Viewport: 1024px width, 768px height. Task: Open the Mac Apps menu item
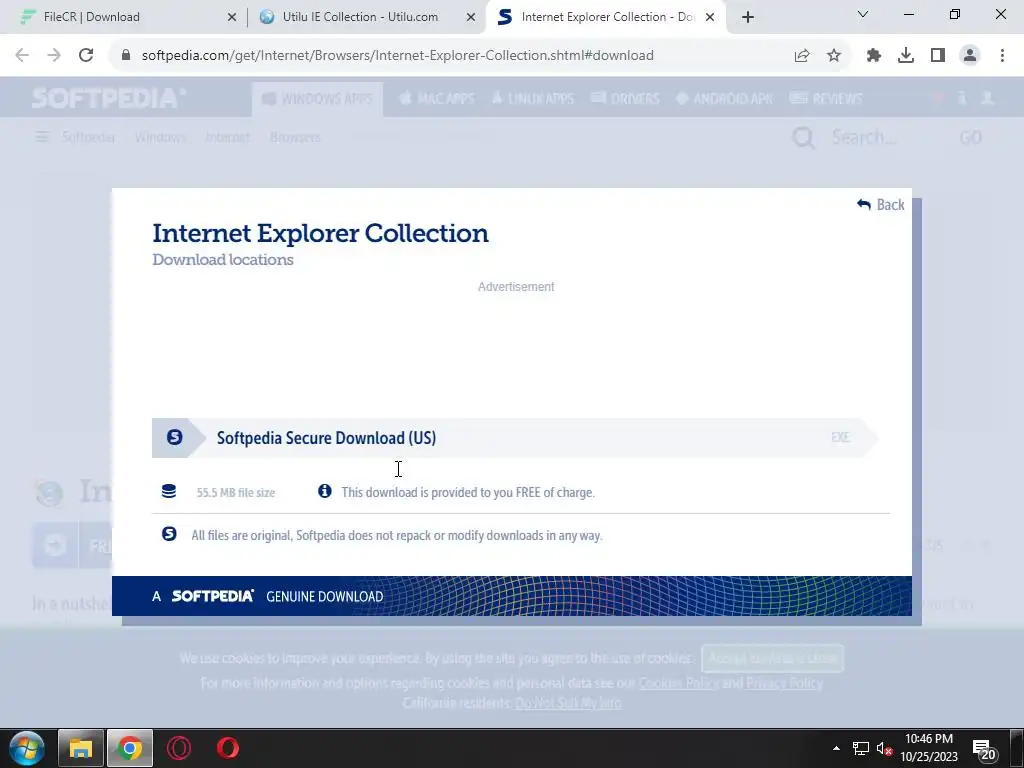pyautogui.click(x=437, y=99)
